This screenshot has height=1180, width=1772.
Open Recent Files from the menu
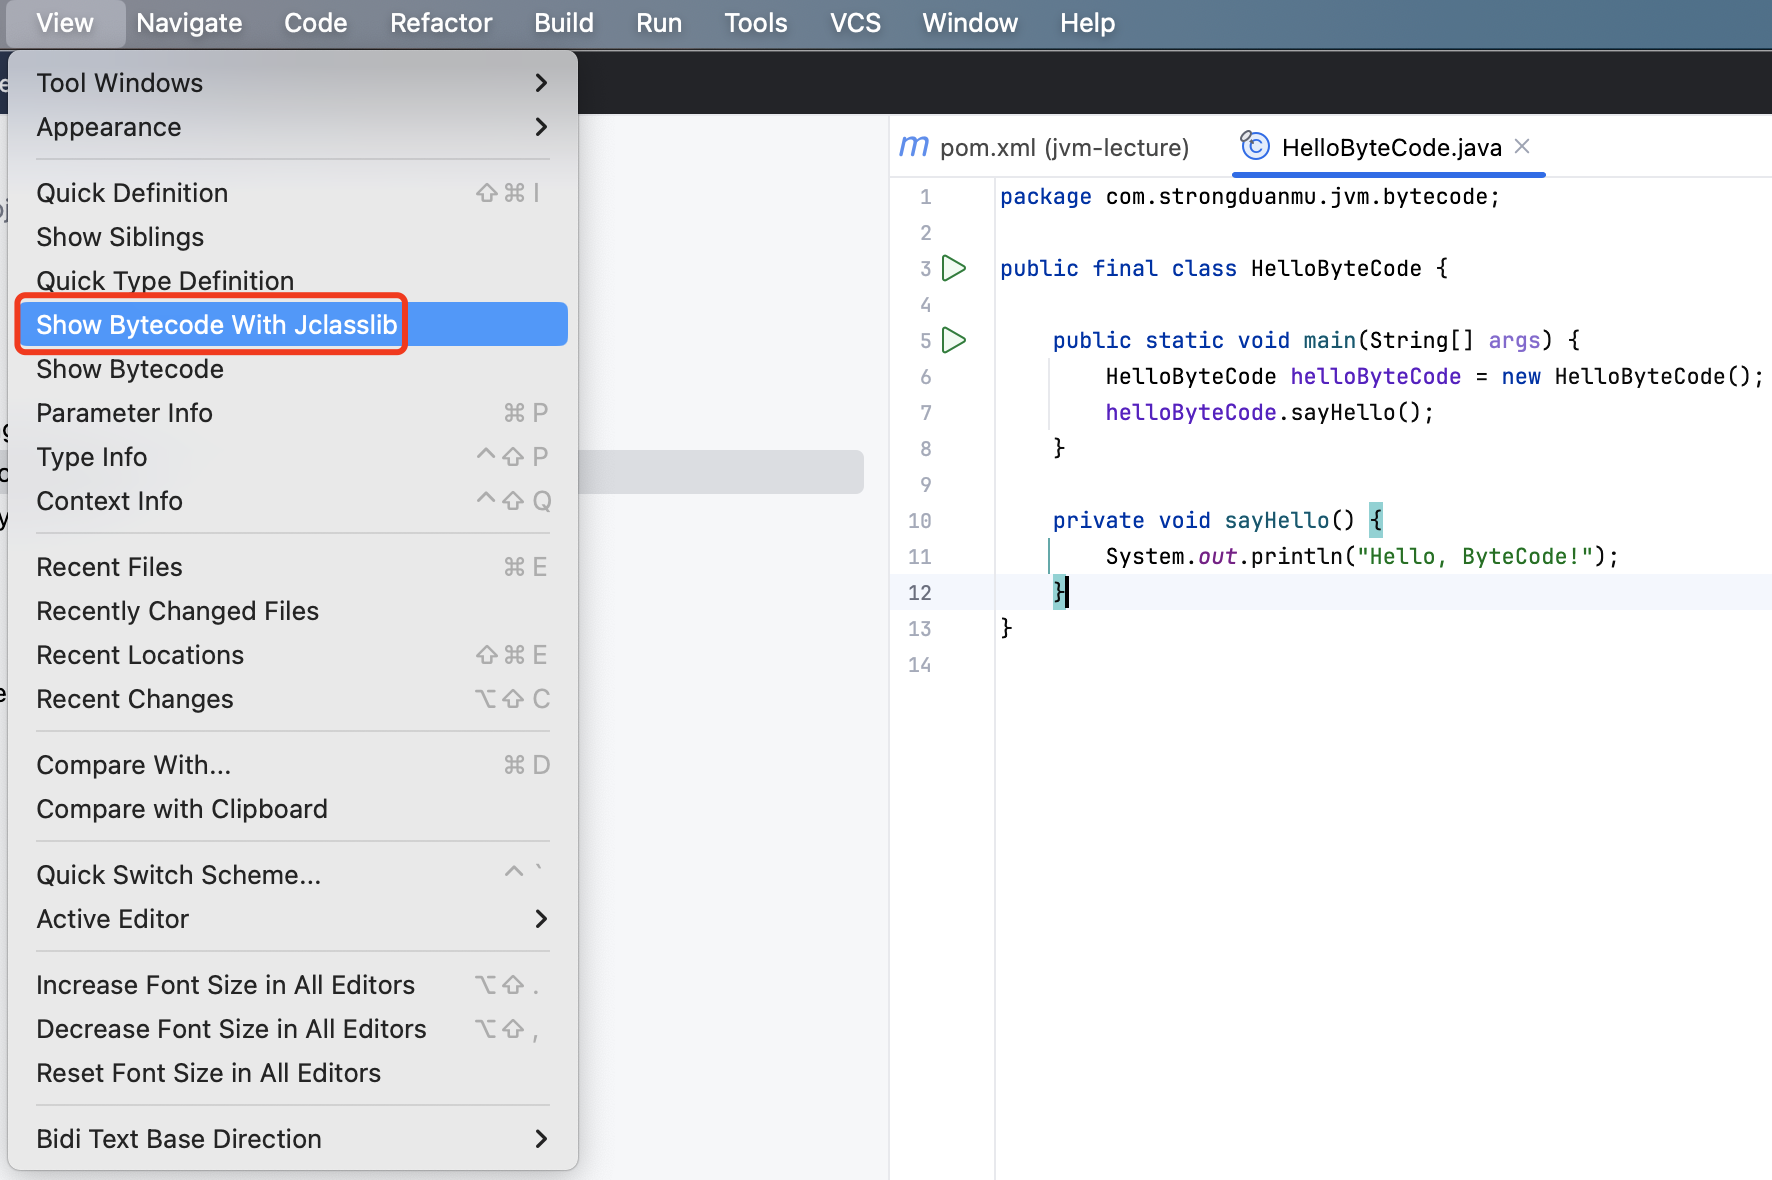click(109, 567)
